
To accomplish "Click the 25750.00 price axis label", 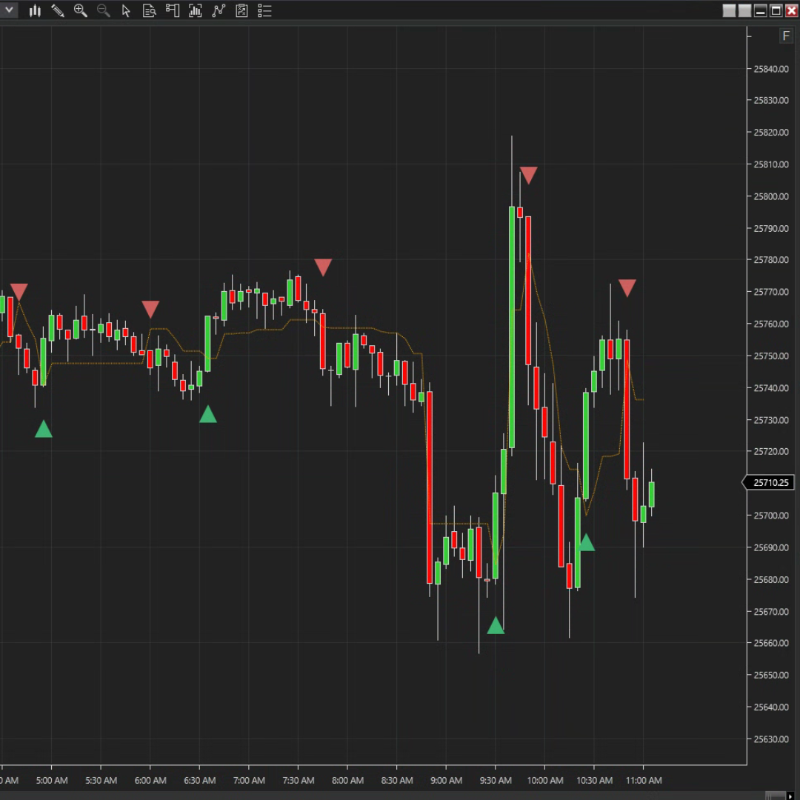I will pyautogui.click(x=770, y=356).
